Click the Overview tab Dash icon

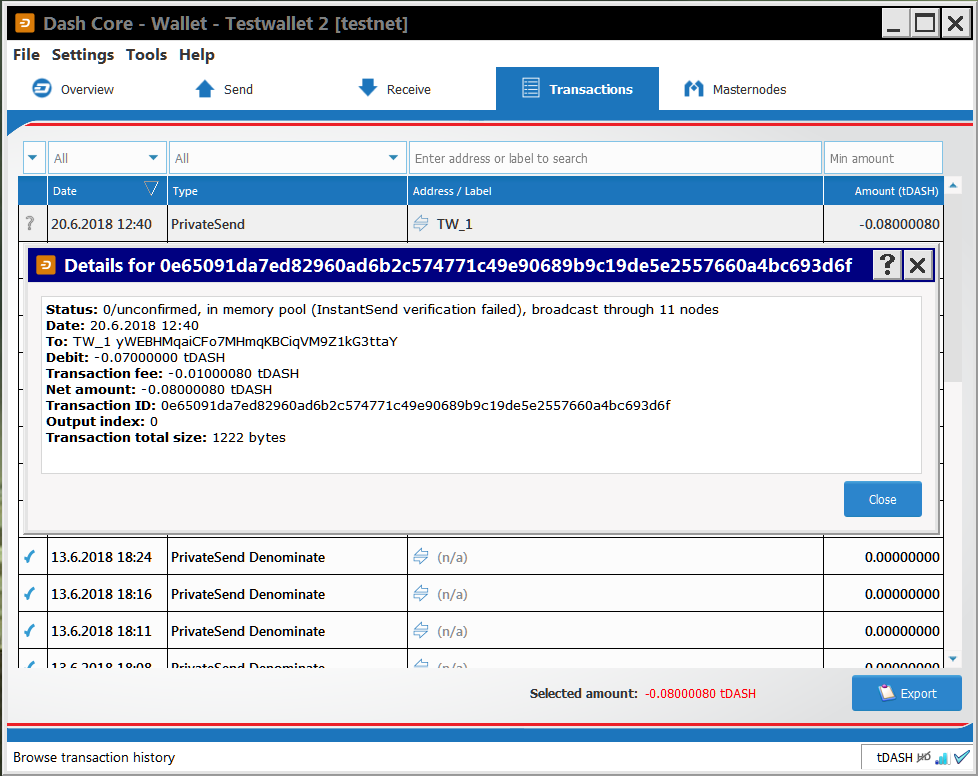(42, 89)
